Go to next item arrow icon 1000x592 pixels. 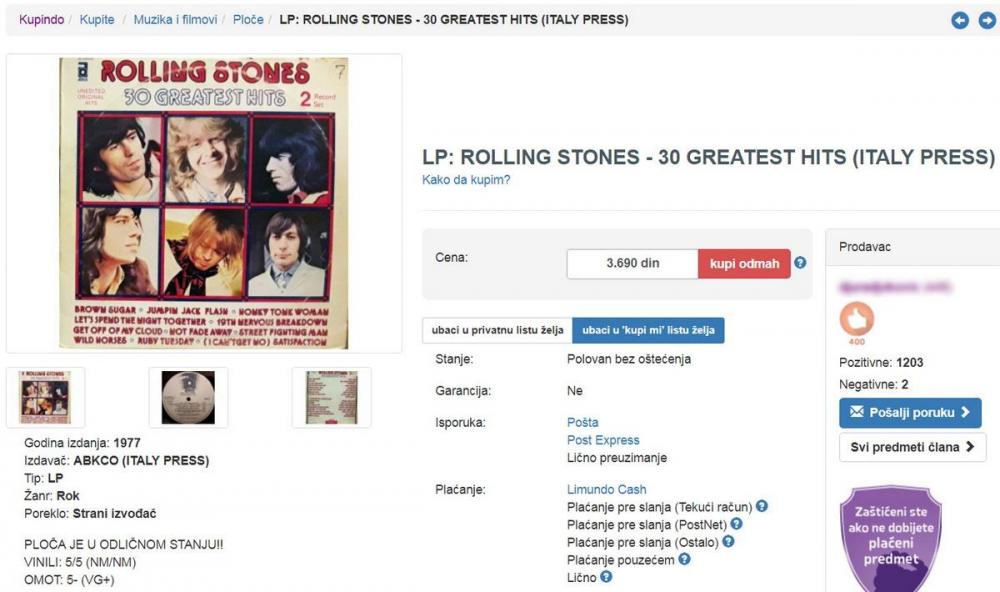tap(987, 20)
